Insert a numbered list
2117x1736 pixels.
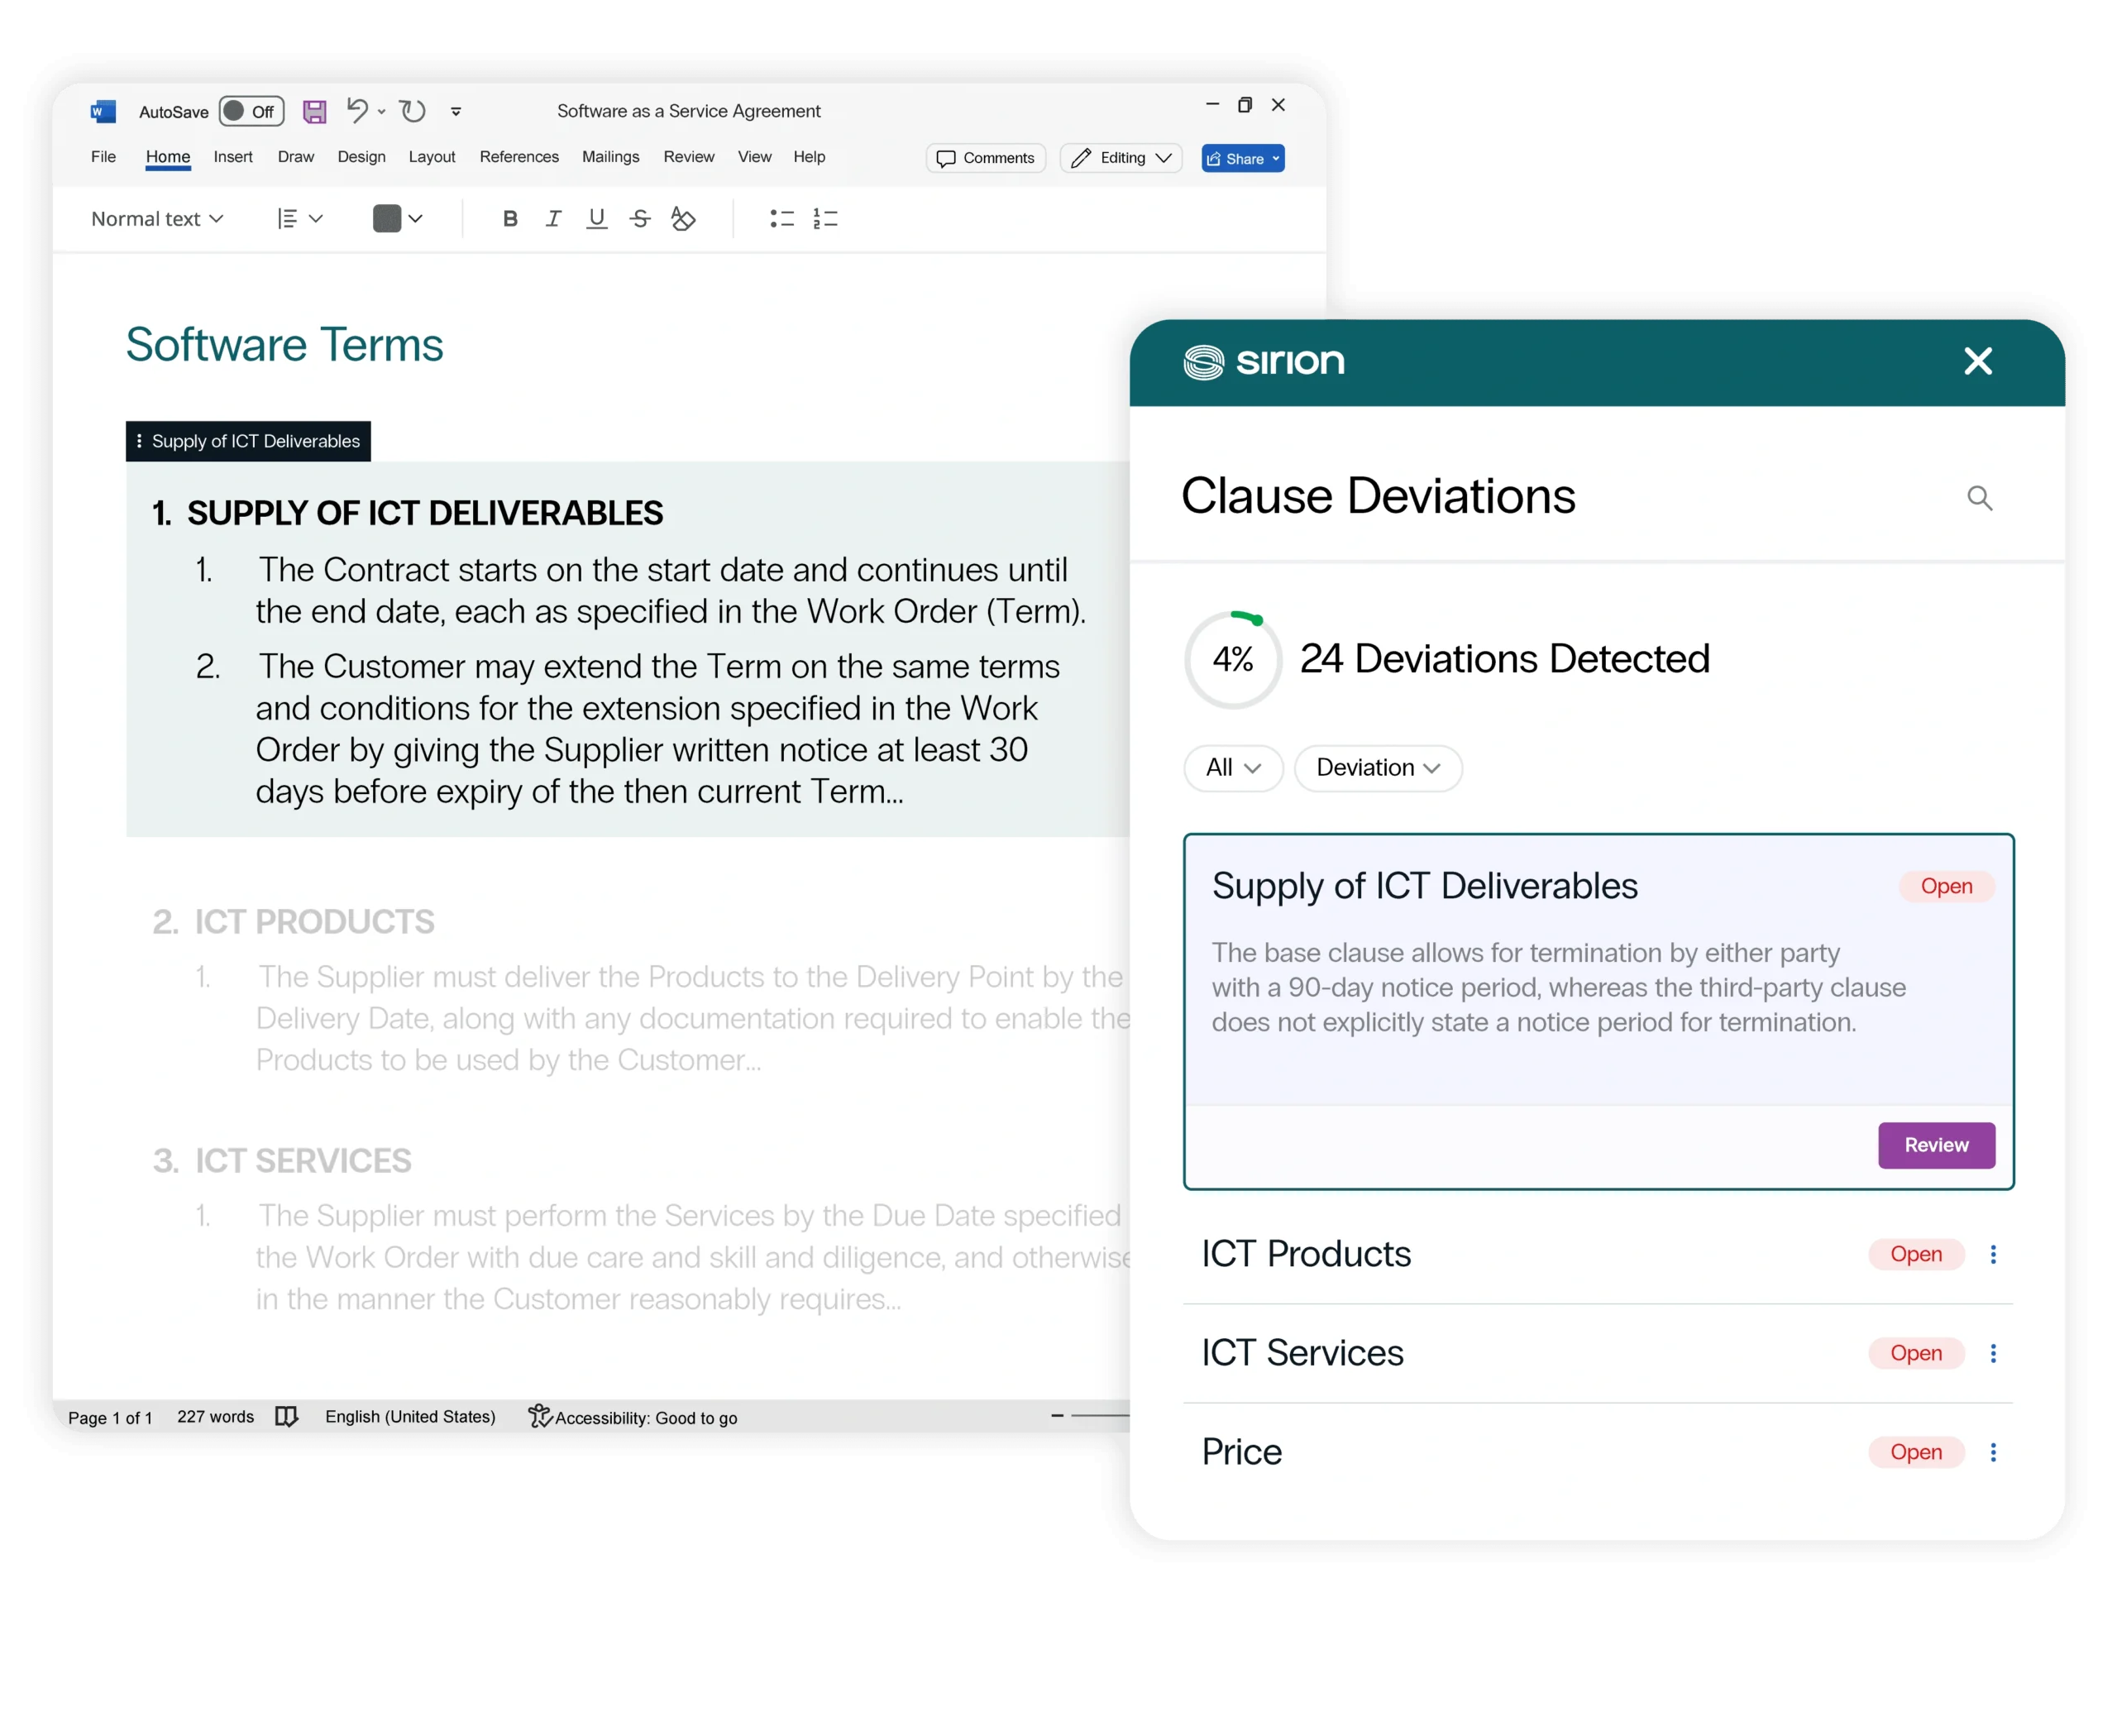click(x=825, y=218)
